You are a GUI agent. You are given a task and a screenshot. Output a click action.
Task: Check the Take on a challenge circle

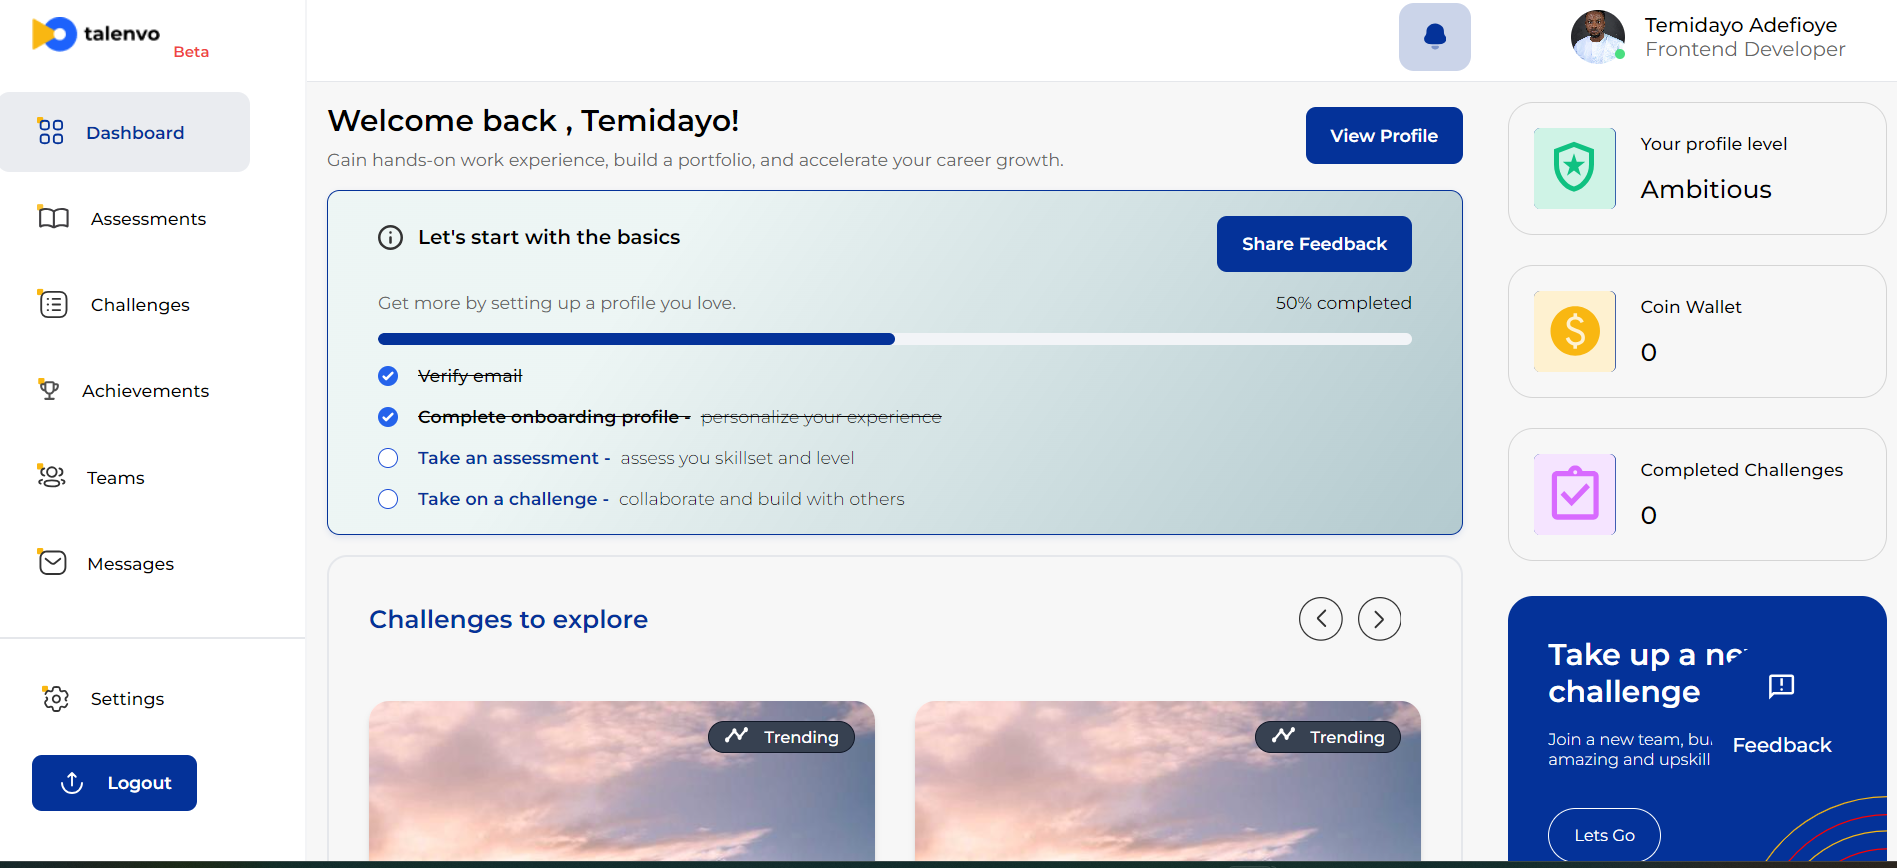coord(388,499)
